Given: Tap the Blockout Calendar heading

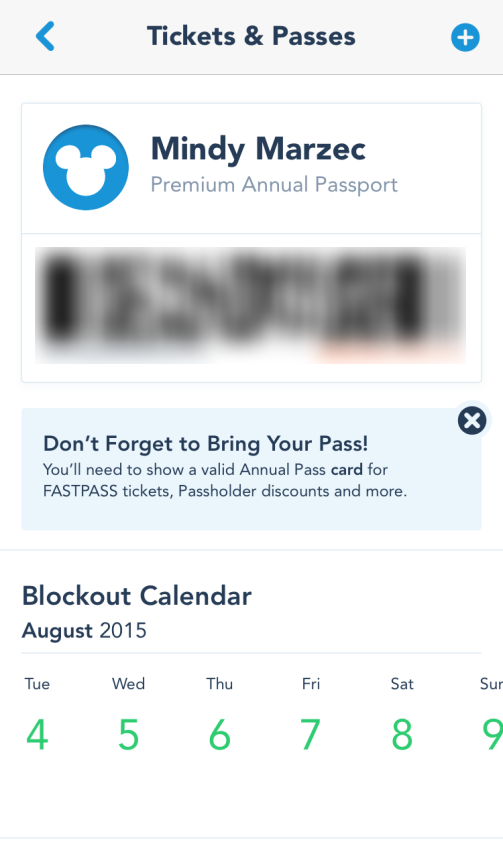Looking at the screenshot, I should pos(136,596).
